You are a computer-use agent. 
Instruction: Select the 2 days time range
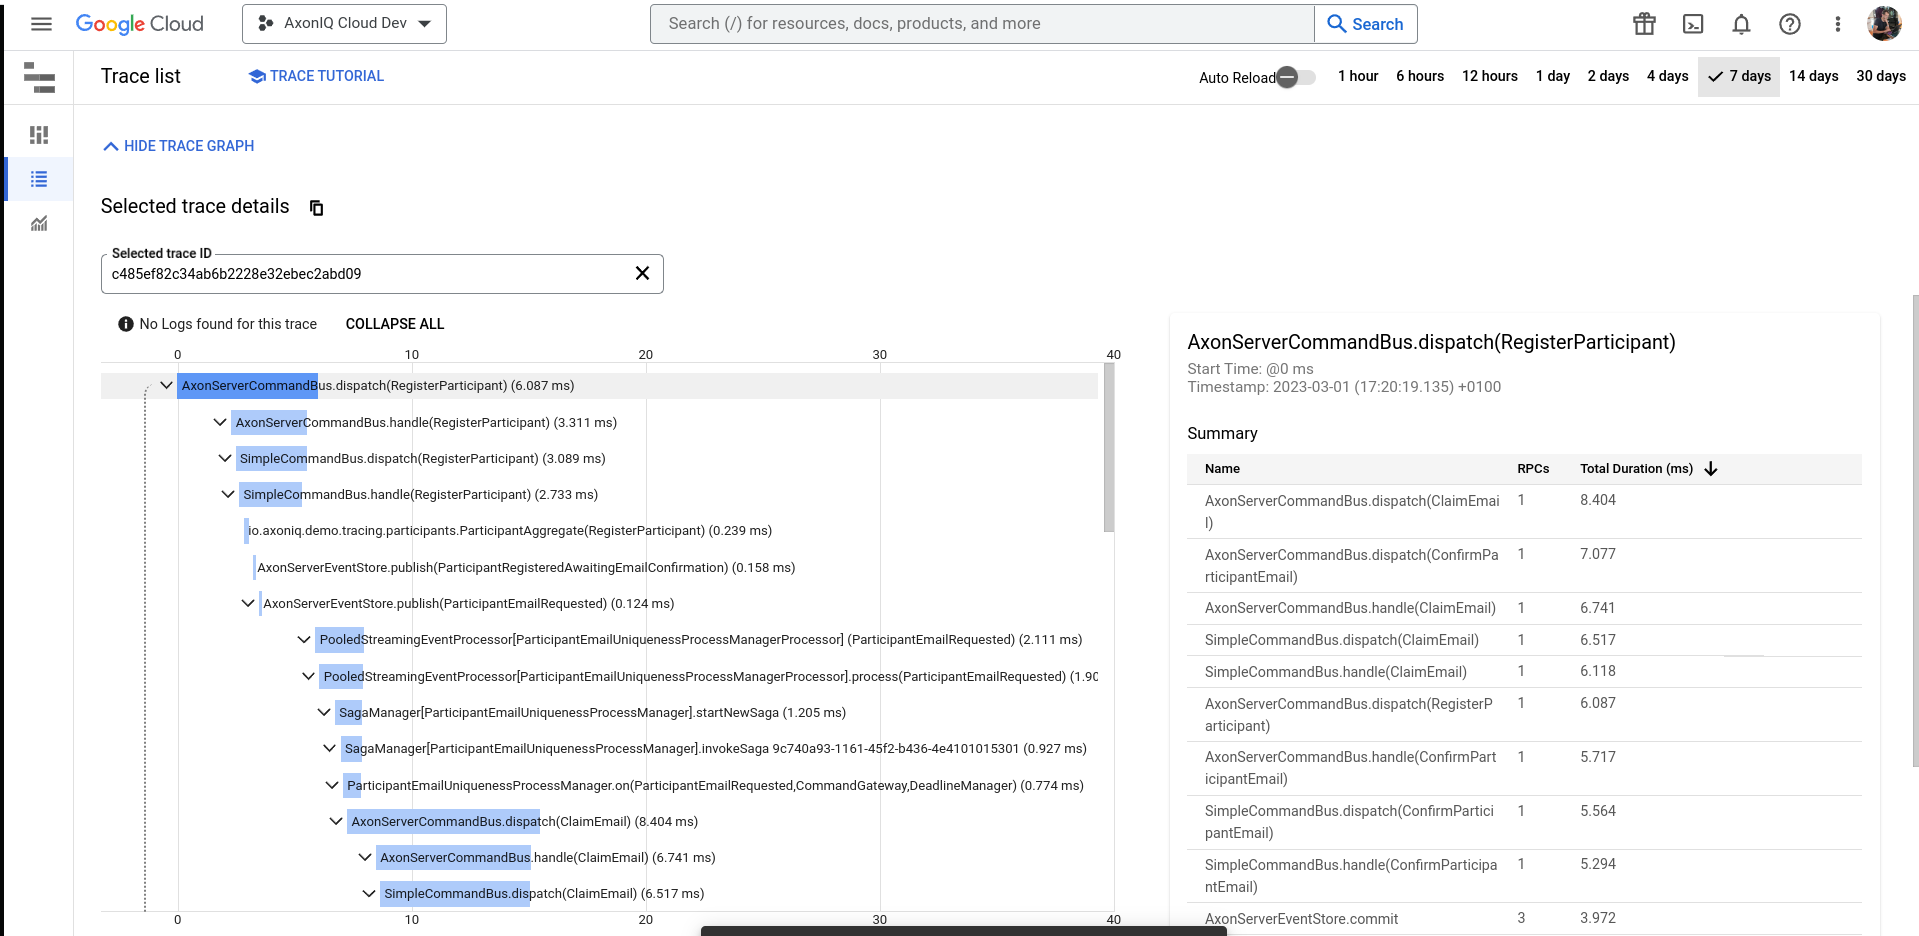[x=1608, y=76]
